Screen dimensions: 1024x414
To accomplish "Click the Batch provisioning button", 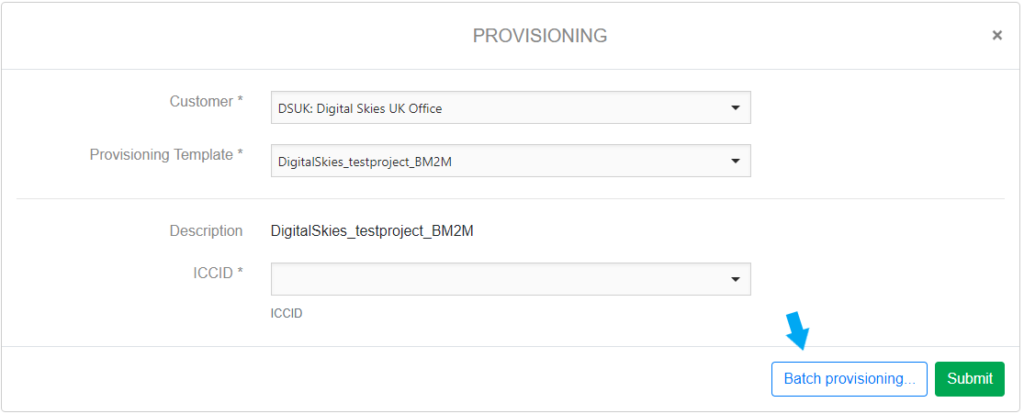I will pos(849,379).
